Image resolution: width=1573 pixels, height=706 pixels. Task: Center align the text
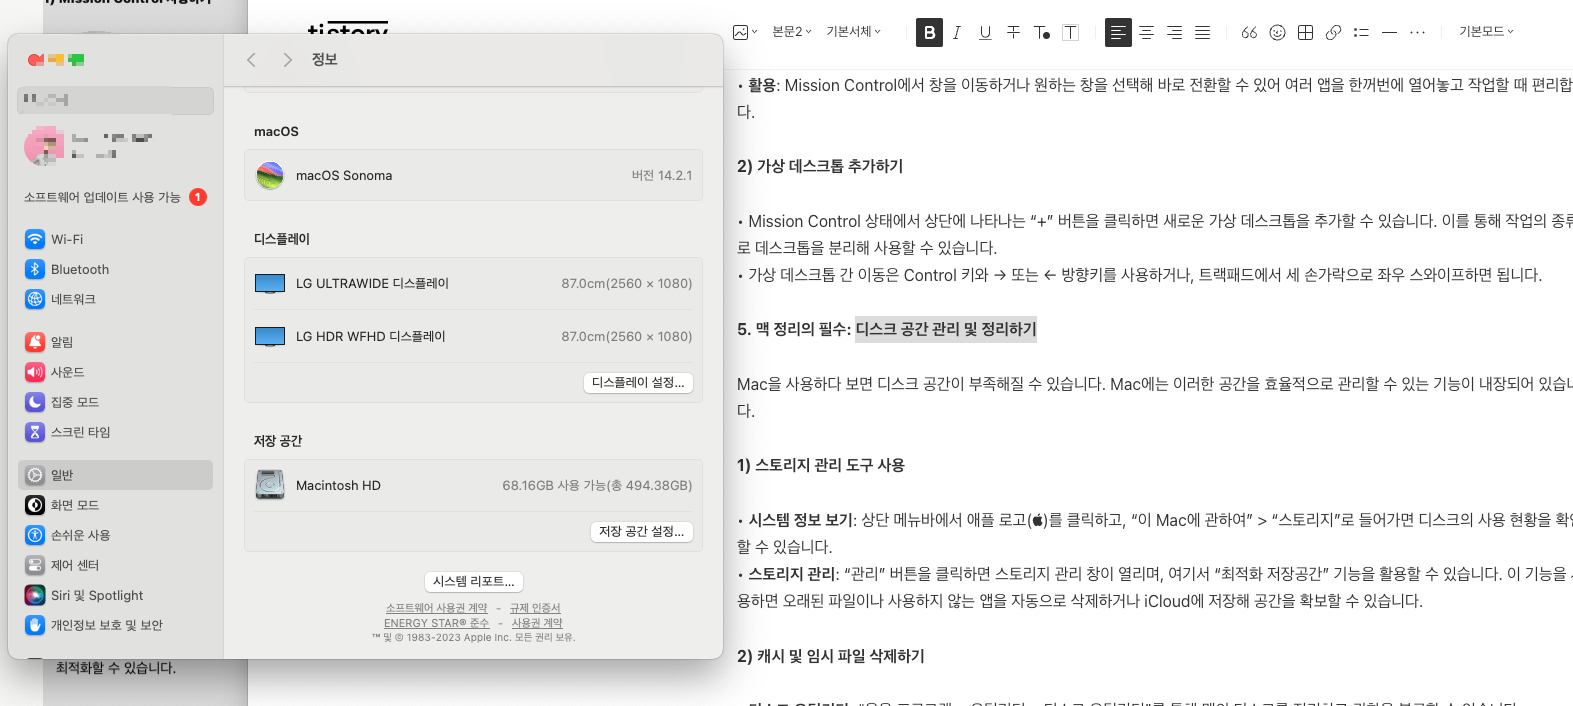[x=1146, y=33]
